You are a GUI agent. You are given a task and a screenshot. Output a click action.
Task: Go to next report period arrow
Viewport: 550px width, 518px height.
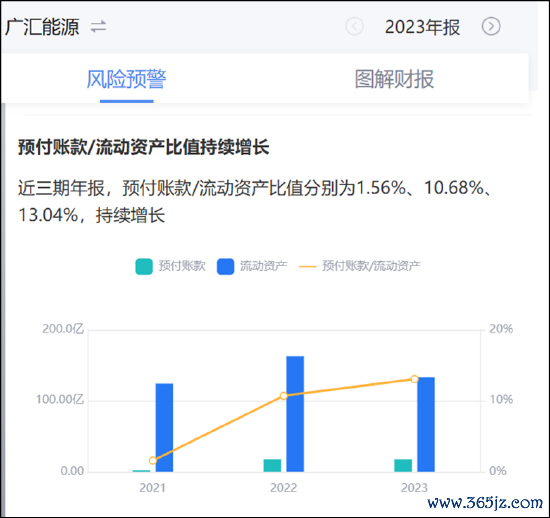[491, 26]
